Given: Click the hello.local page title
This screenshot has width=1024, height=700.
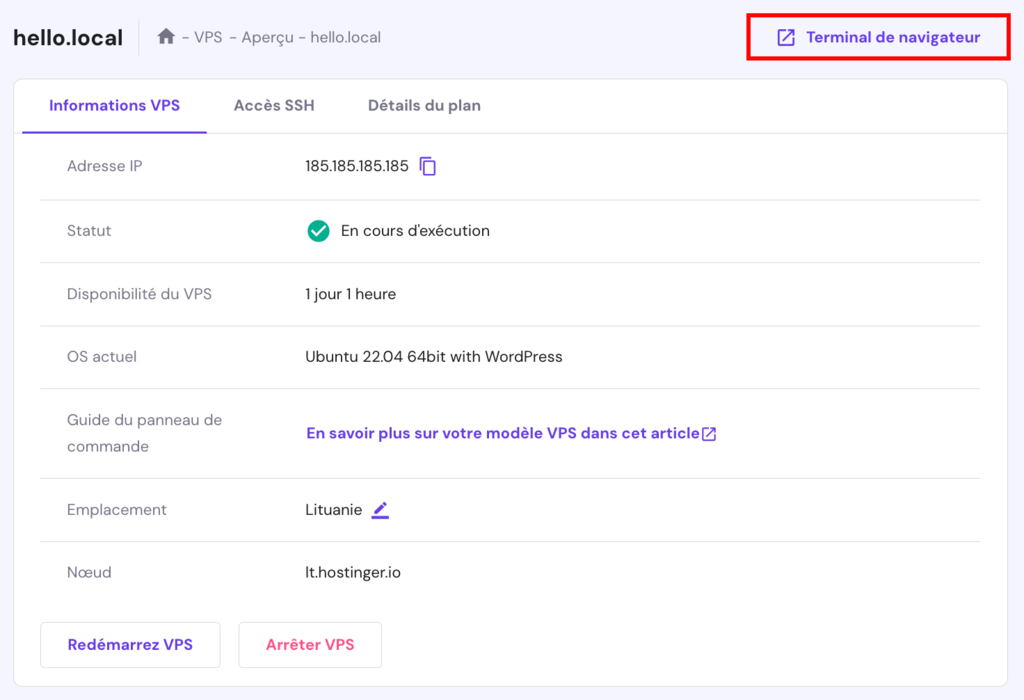Looking at the screenshot, I should click(x=67, y=36).
